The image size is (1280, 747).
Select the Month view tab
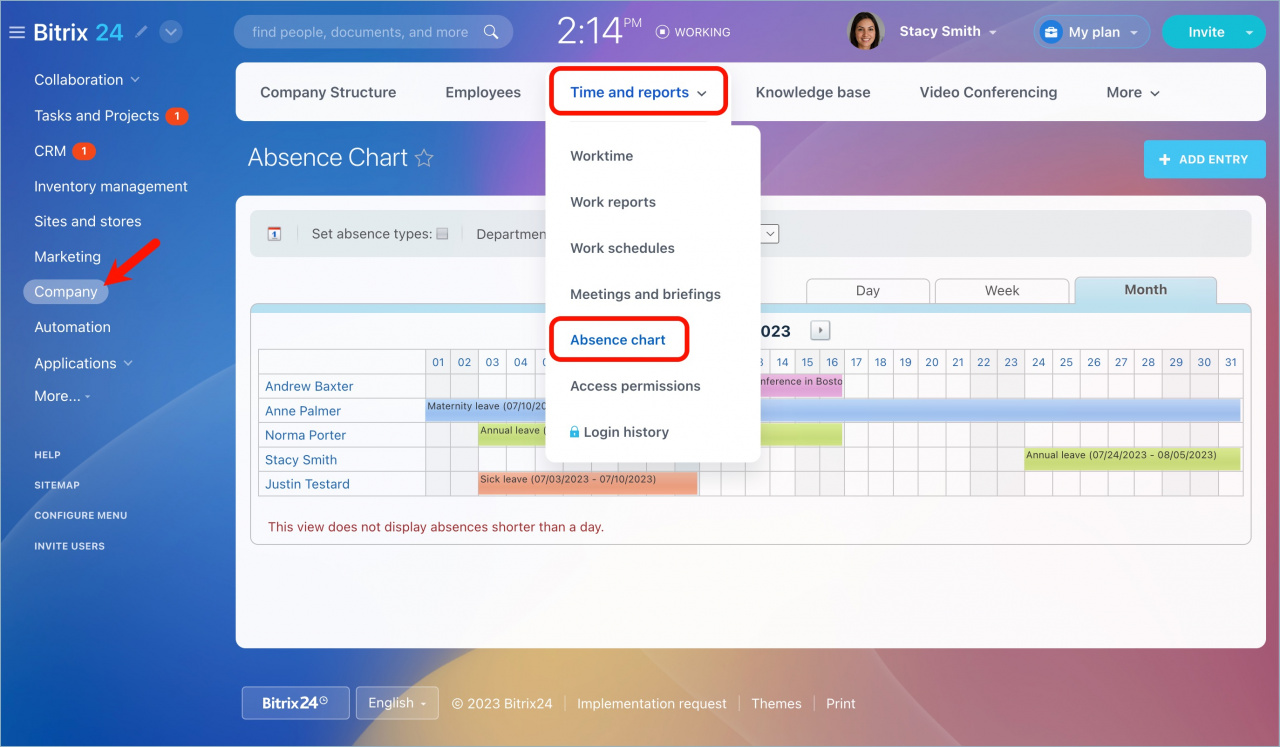tap(1145, 290)
